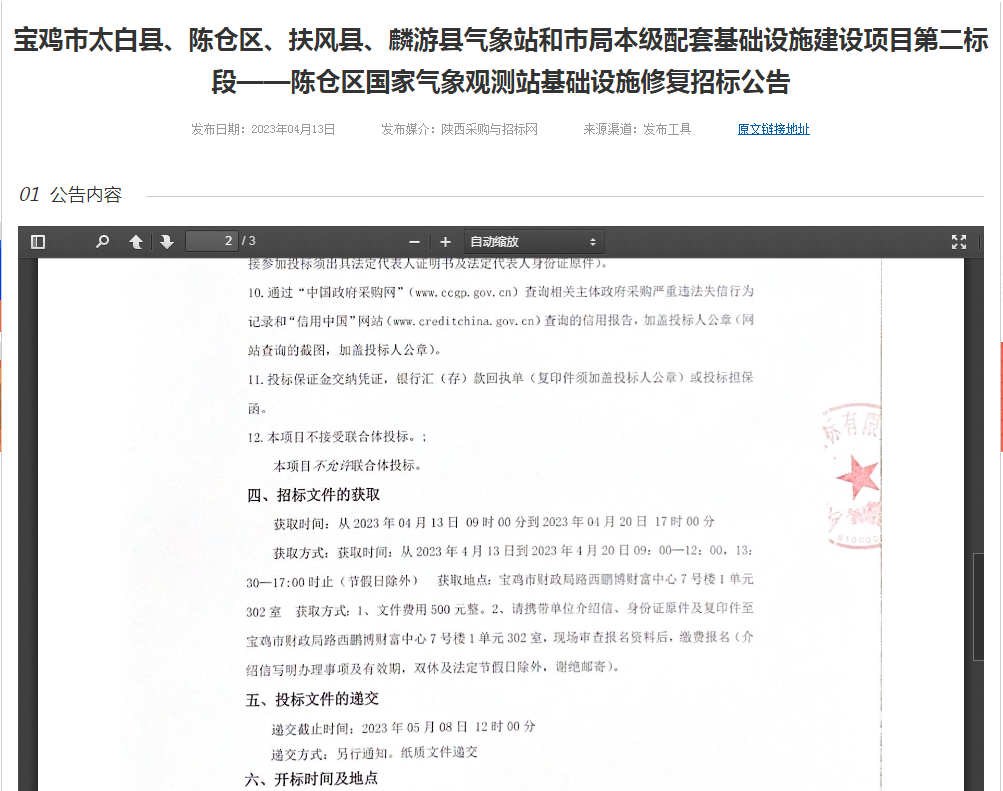Click the 四、招标文件的获取 heading
1003x791 pixels.
pyautogui.click(x=313, y=495)
